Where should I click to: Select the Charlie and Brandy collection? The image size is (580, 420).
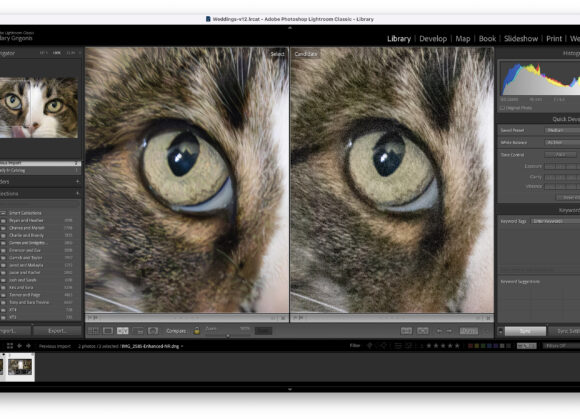(26, 235)
